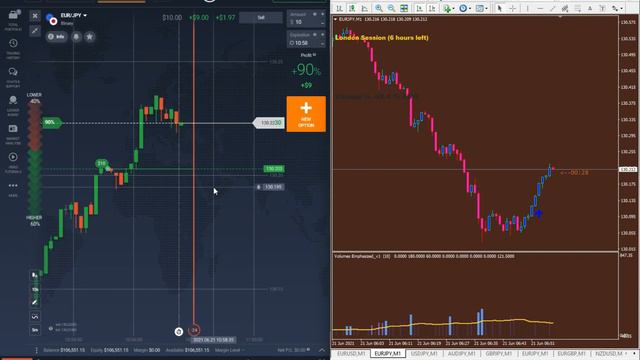
Task: Increase the trade amount with plus
Action: 322,14
